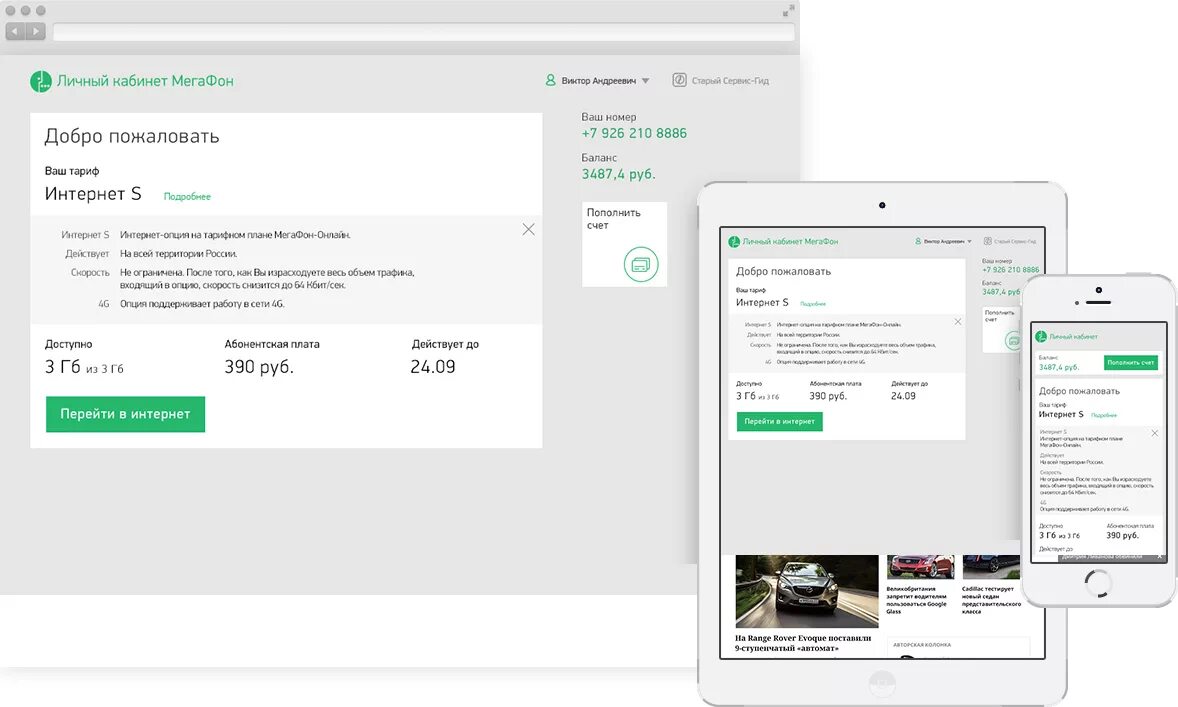Click the Интернет S tariff name on desktop
The width and height of the screenshot is (1178, 707).
point(93,194)
